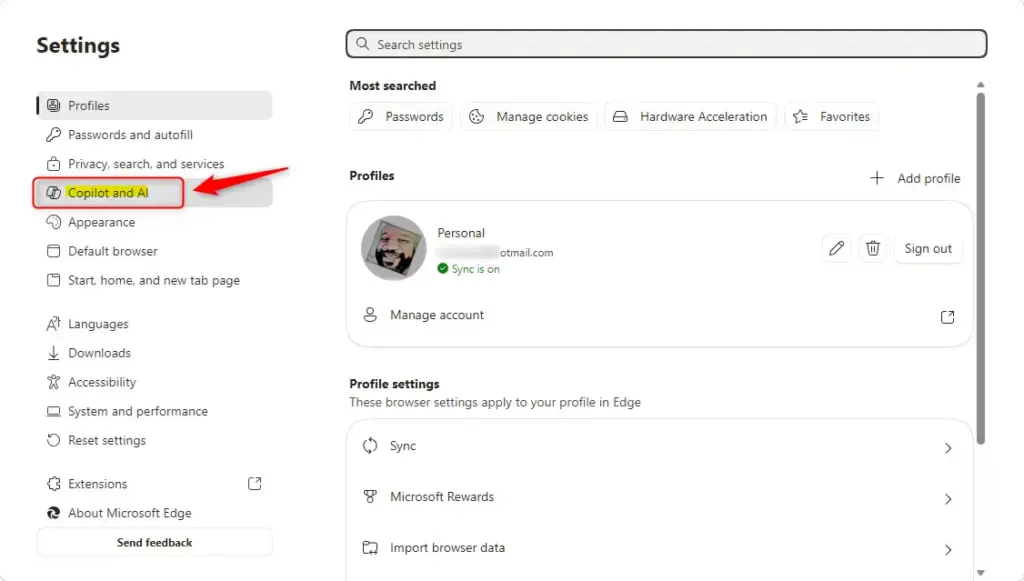Click the magnifier icon in search box
1024x581 pixels.
tap(362, 44)
